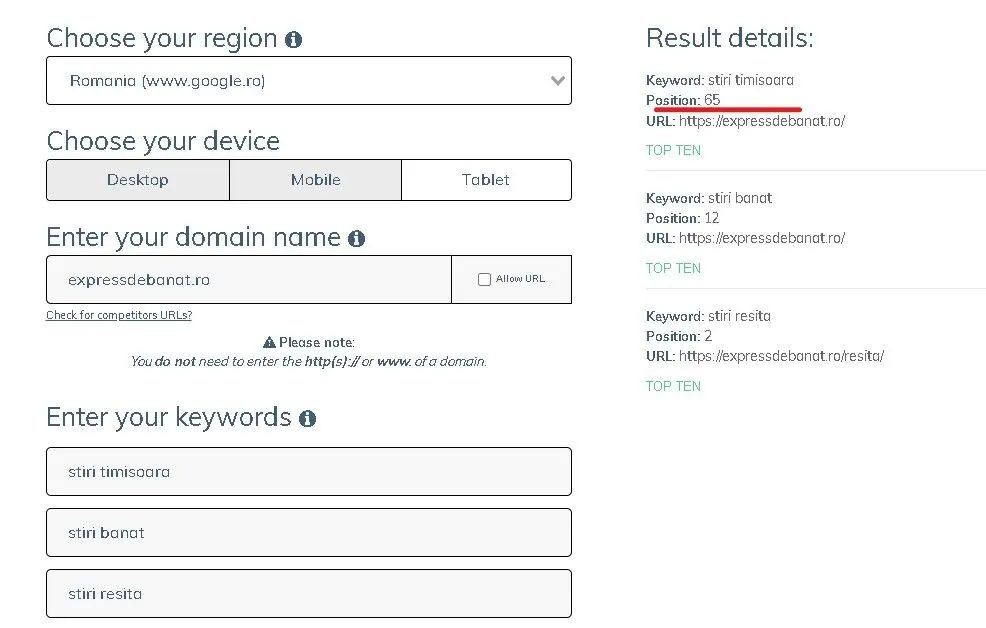The image size is (986, 628).
Task: Switch device to Tablet
Action: (486, 180)
